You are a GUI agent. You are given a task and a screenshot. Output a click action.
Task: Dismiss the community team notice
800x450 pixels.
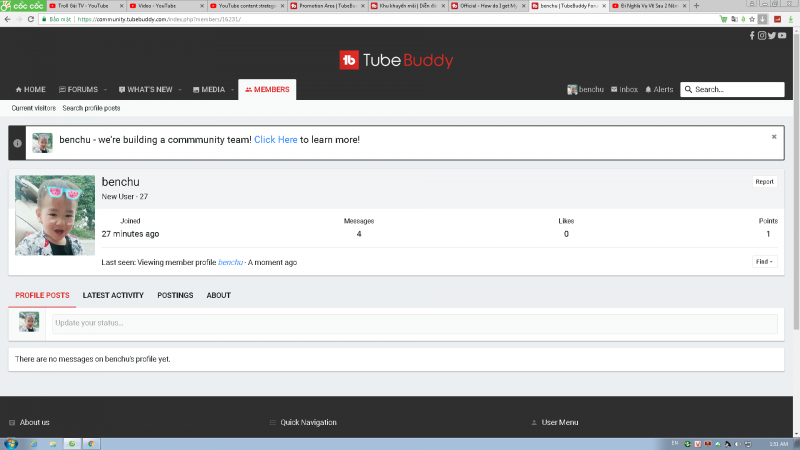773,136
